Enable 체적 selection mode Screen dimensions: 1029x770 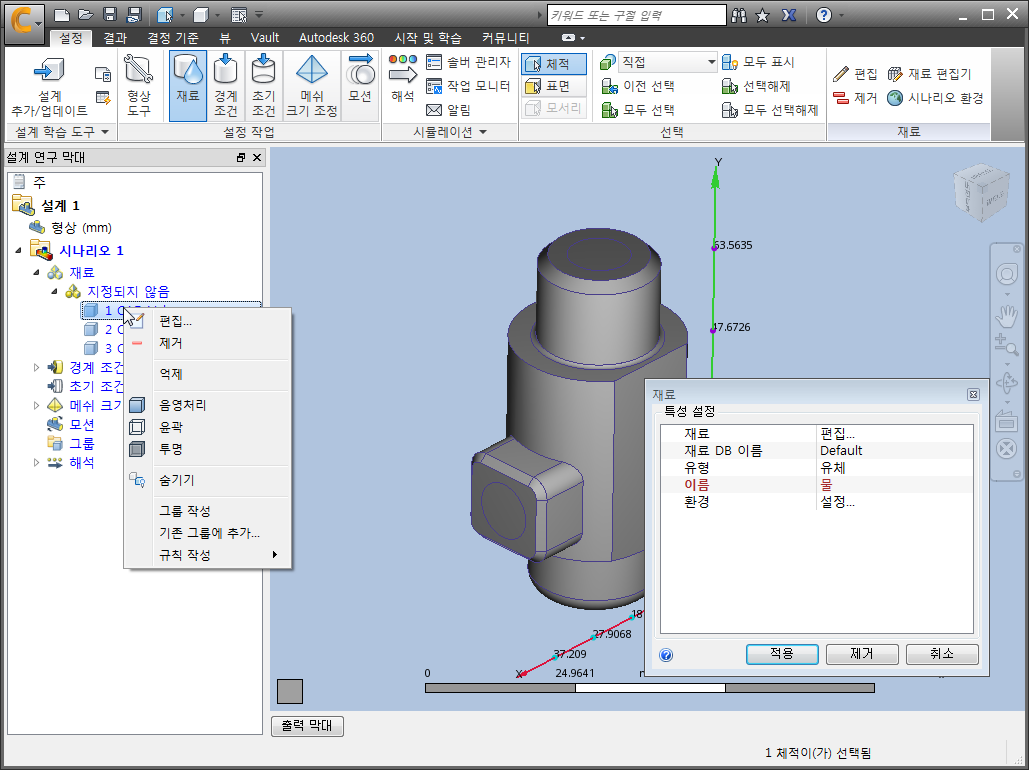click(554, 64)
